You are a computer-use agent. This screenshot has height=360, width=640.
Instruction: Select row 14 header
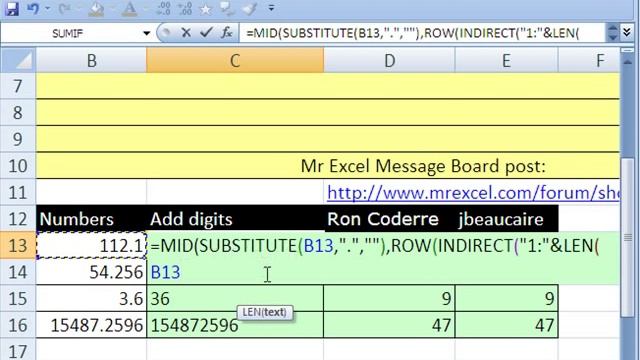coord(18,272)
